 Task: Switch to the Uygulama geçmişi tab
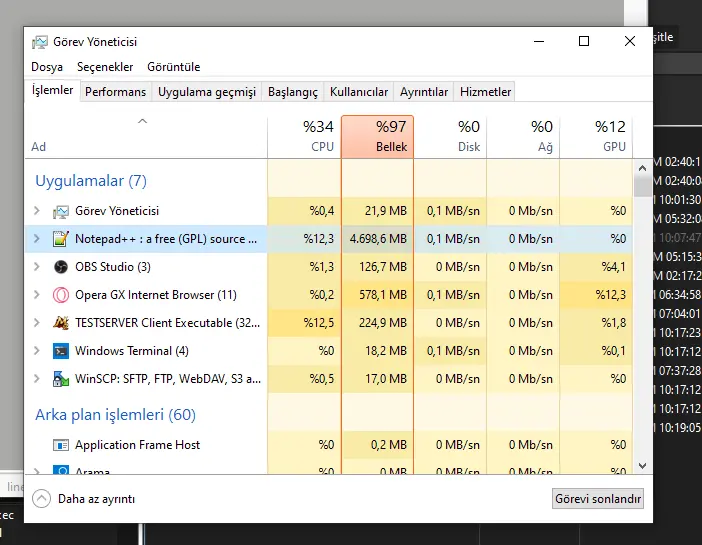click(207, 92)
